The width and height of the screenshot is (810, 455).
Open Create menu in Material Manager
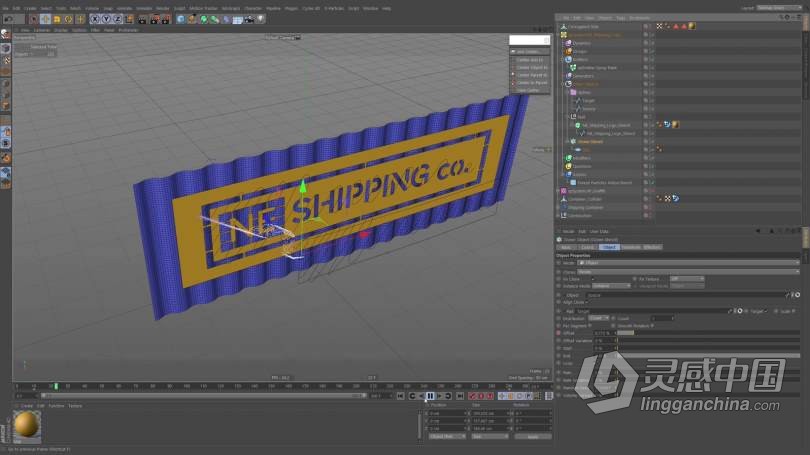27,406
